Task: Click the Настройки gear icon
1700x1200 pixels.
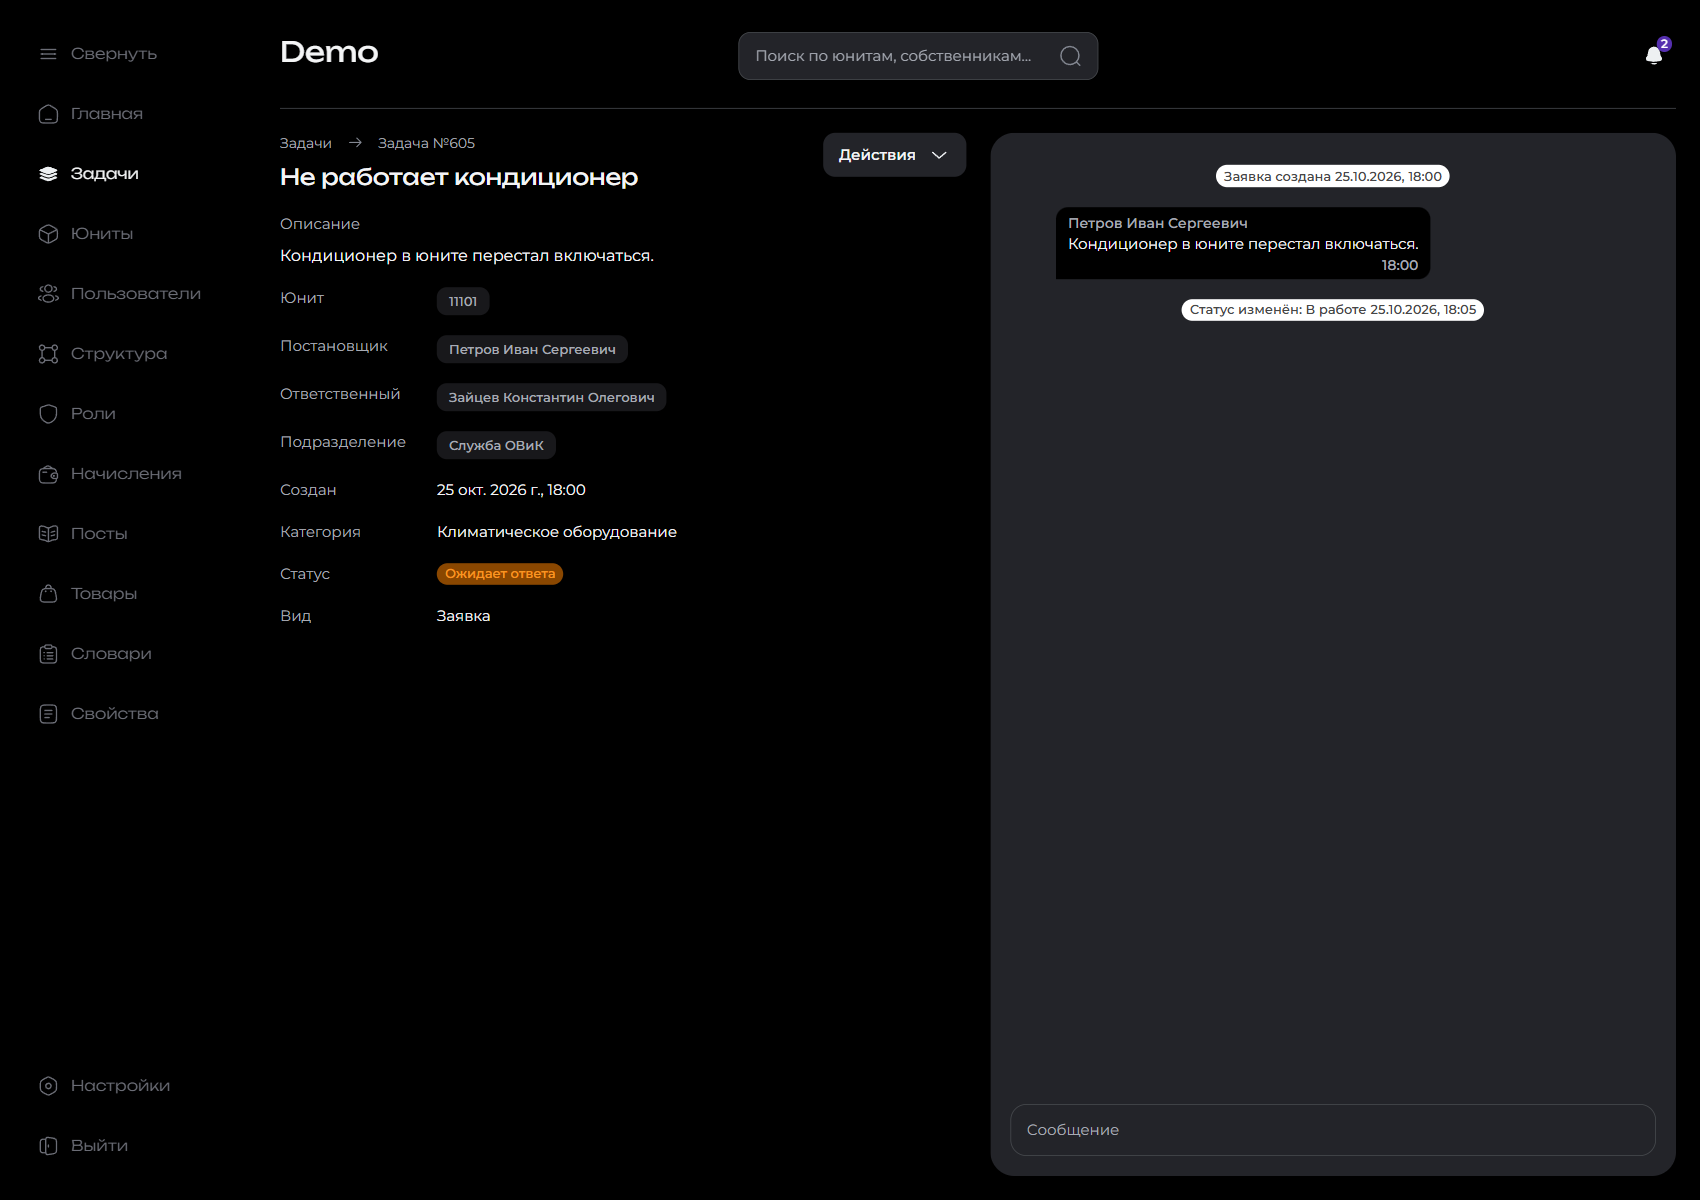Action: click(48, 1086)
